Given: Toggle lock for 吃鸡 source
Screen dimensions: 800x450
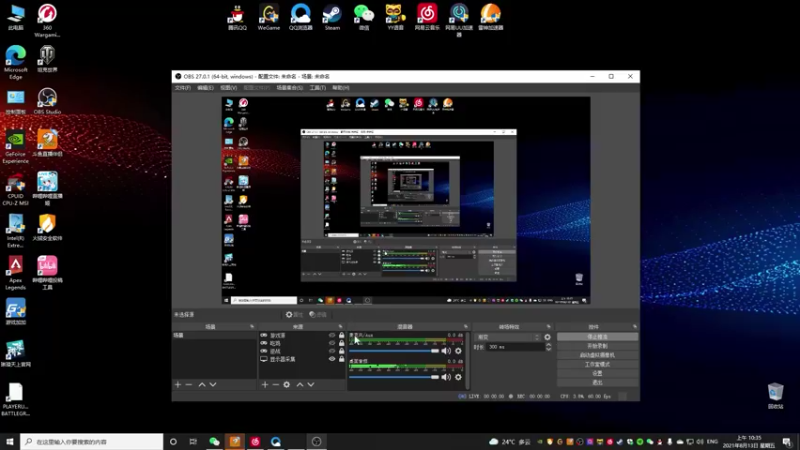Looking at the screenshot, I should tap(342, 343).
